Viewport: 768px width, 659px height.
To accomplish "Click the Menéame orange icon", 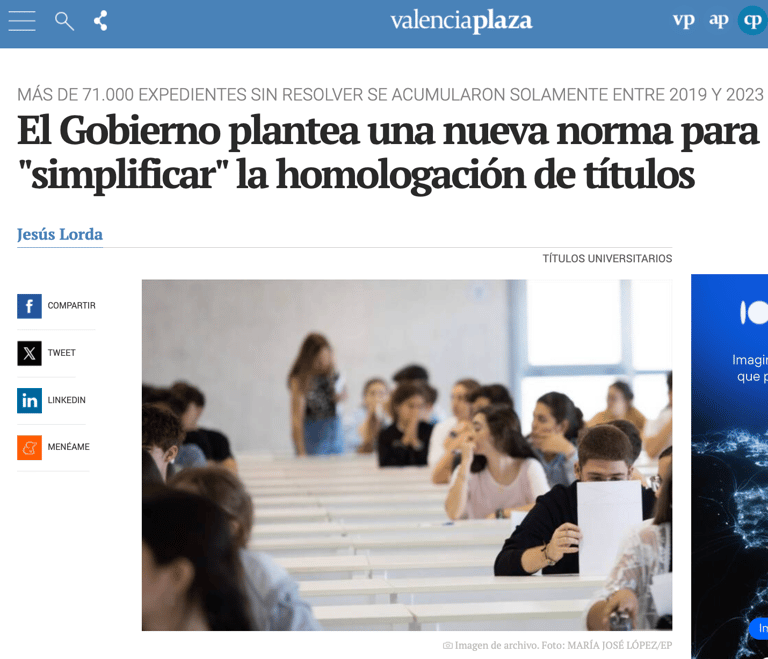I will click(29, 447).
